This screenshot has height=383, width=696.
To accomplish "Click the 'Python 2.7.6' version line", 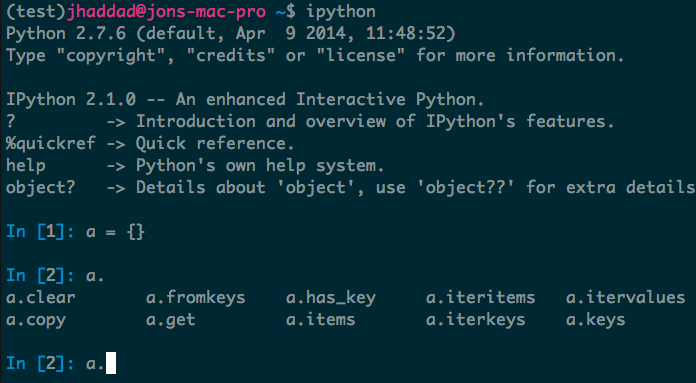I will tap(66, 34).
